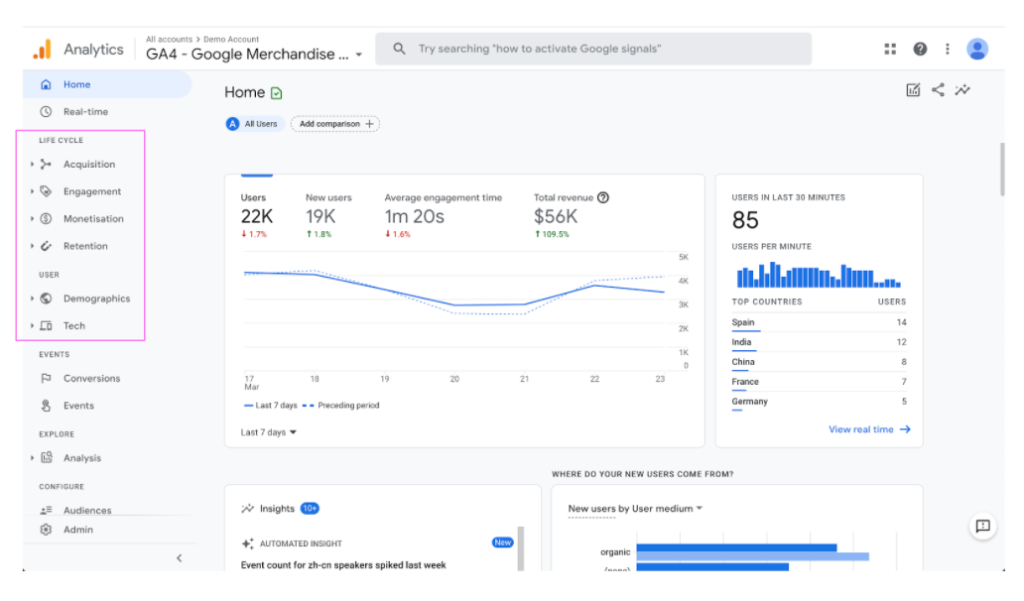This screenshot has height=601, width=1024.
Task: Click the China row in Top Countries
Action: pos(819,362)
